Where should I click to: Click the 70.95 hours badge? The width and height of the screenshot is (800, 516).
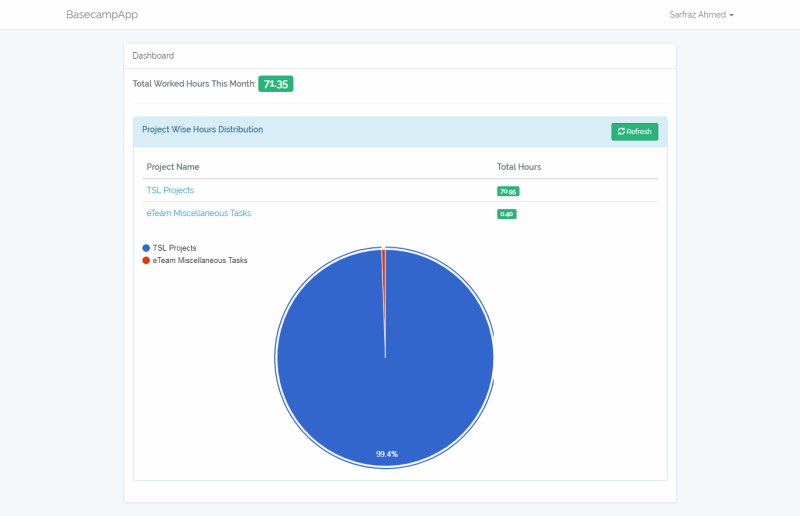click(508, 191)
